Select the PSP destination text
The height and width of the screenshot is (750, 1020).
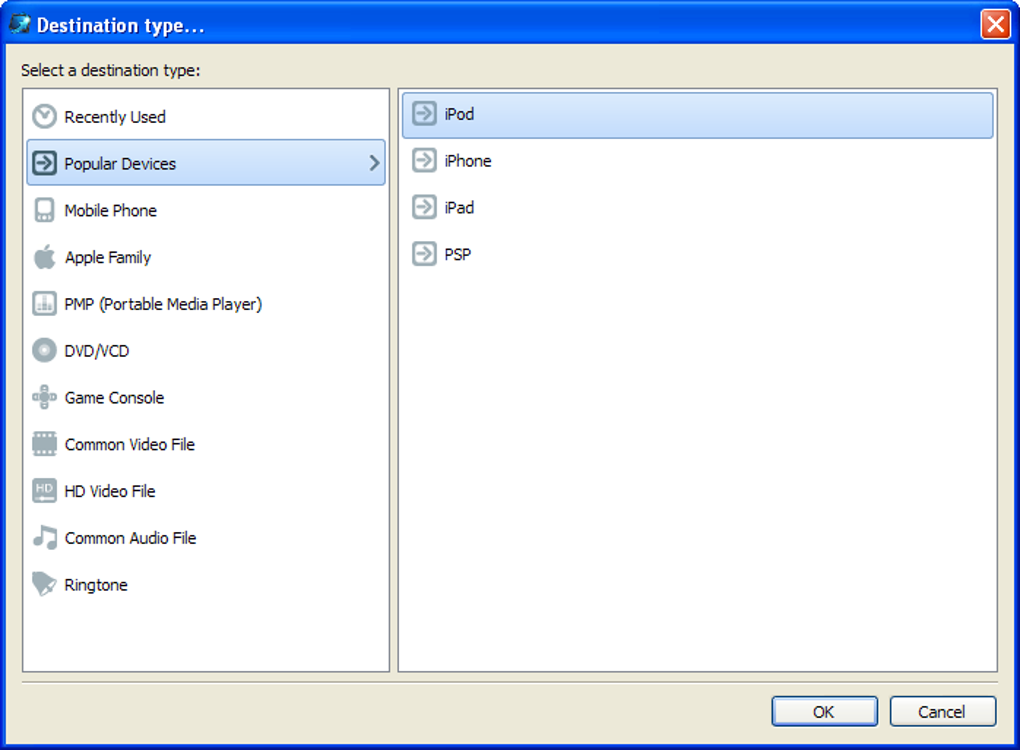457,255
